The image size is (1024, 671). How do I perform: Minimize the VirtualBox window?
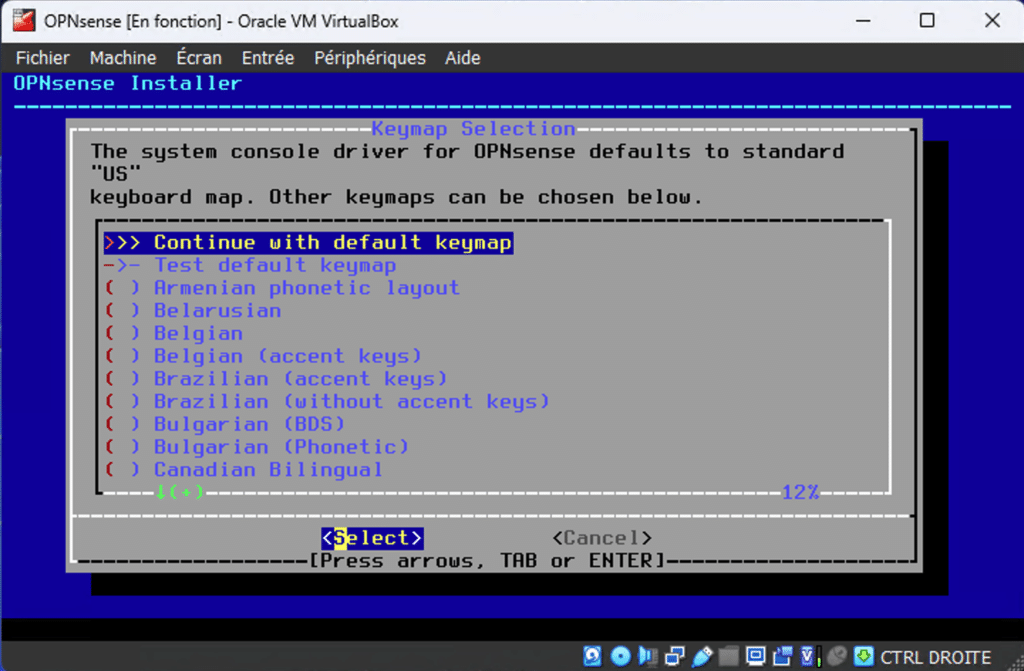point(863,21)
